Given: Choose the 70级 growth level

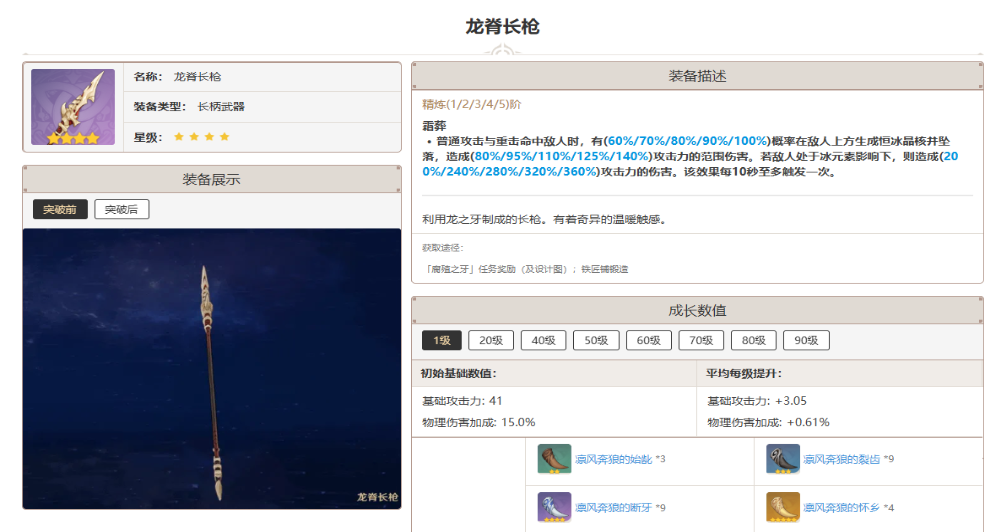Looking at the screenshot, I should tap(701, 340).
